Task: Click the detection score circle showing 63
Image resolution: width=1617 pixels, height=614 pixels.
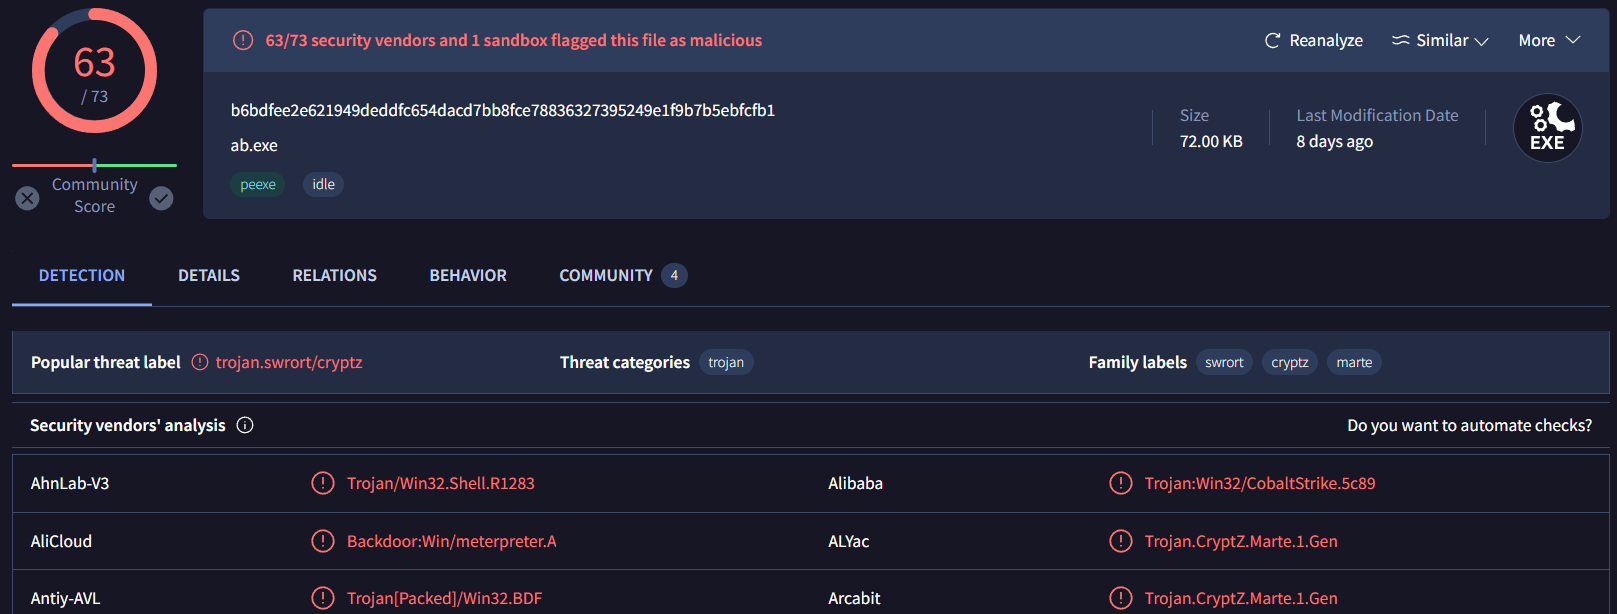Action: [95, 71]
